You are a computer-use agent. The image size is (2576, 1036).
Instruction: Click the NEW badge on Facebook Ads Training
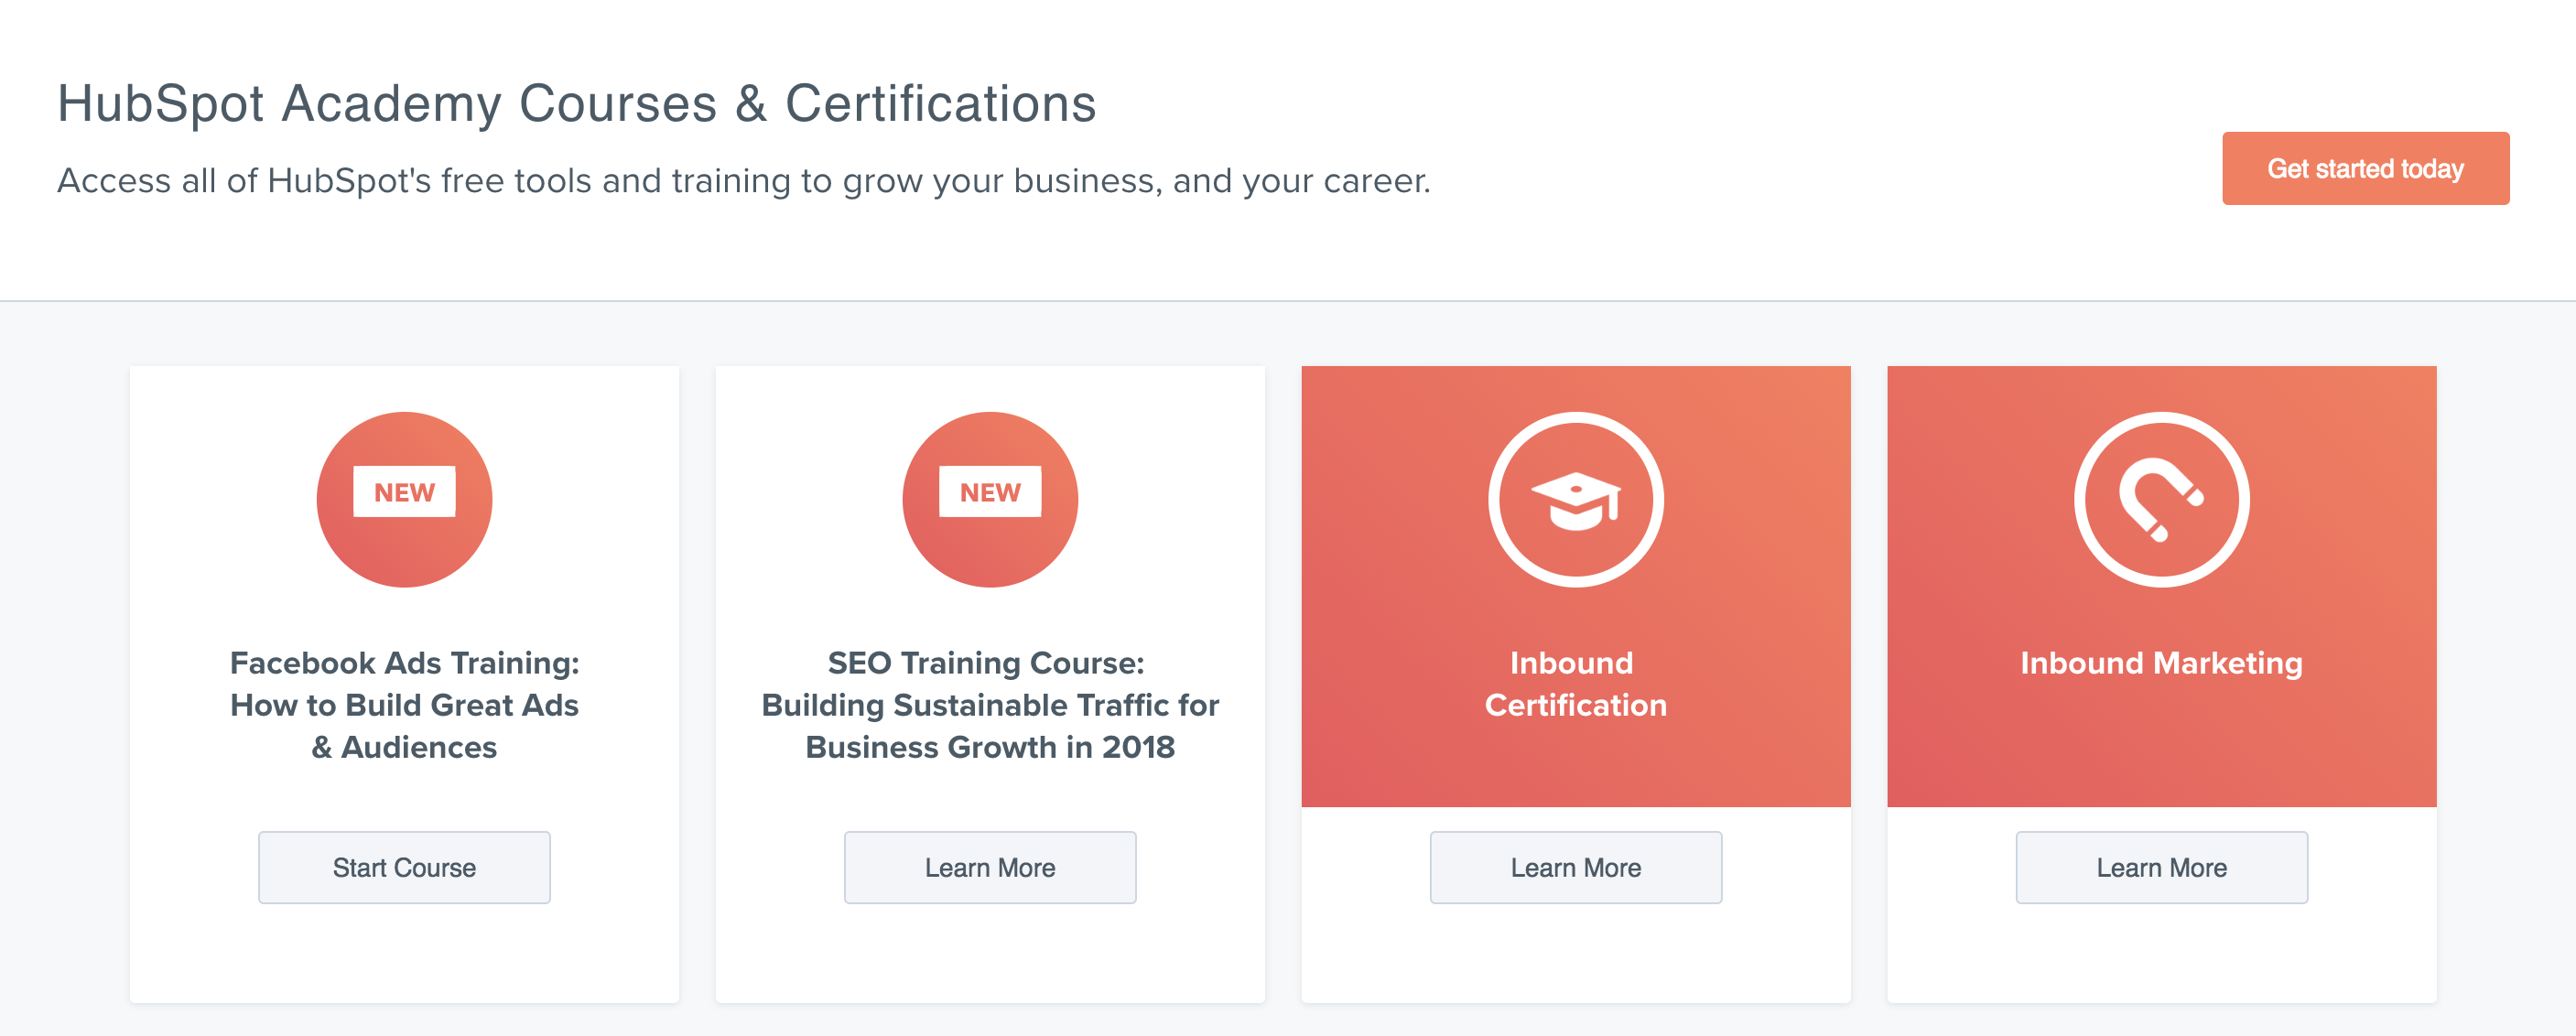point(404,490)
